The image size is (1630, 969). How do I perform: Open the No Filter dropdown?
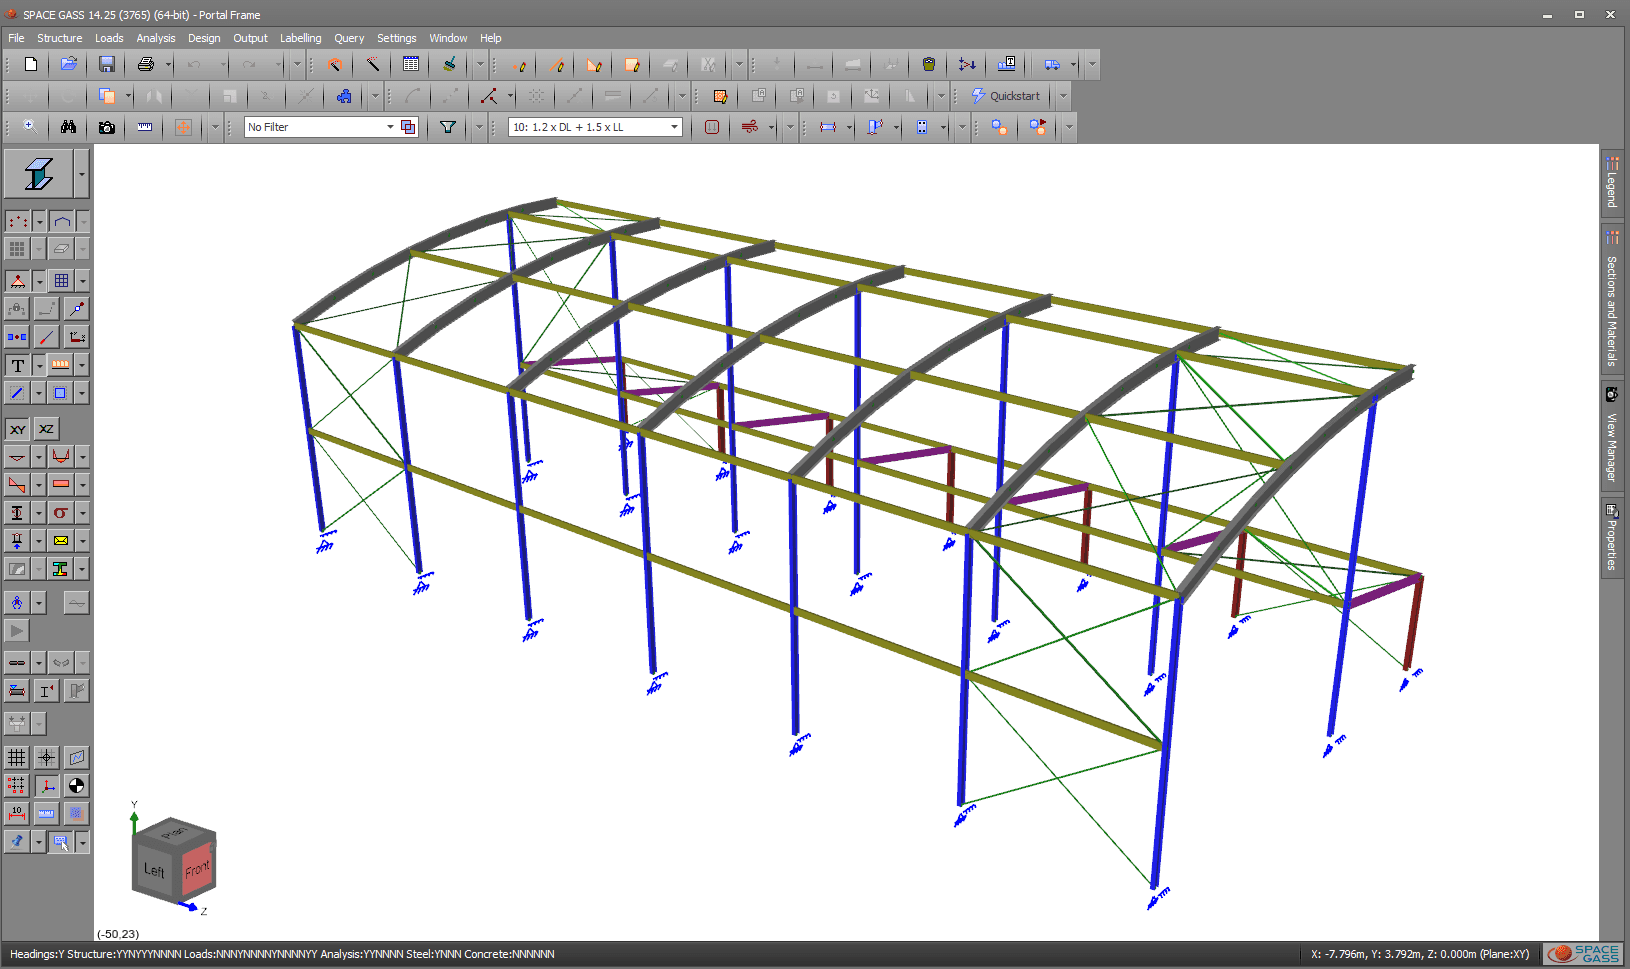[x=390, y=127]
